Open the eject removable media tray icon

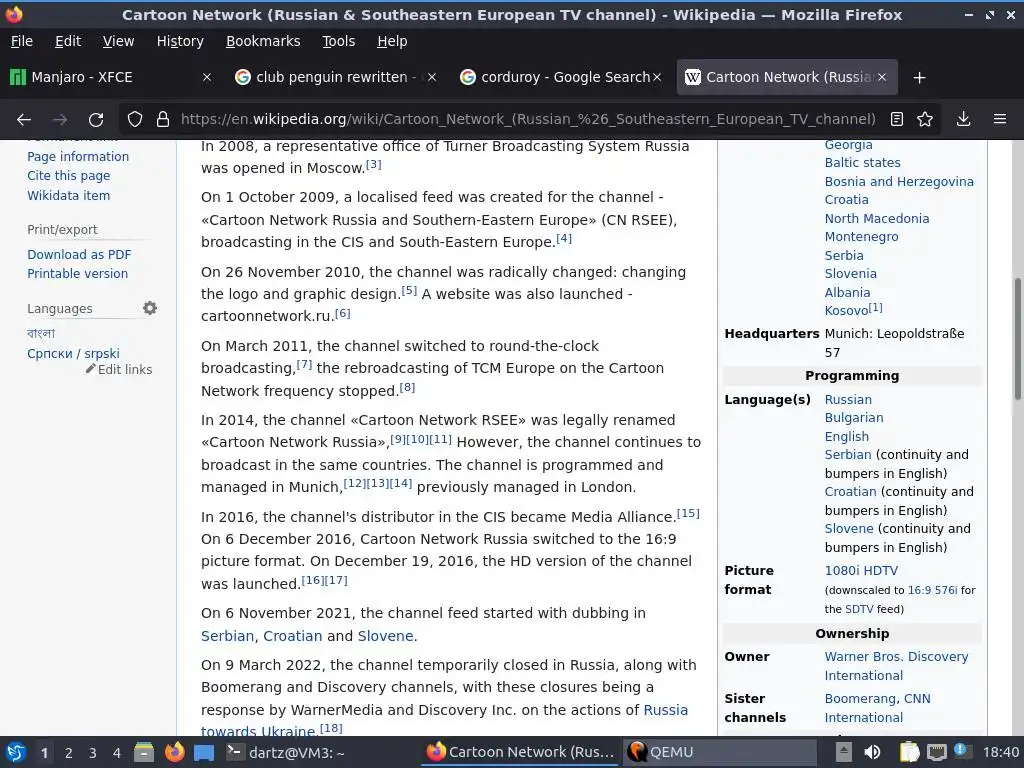click(x=844, y=752)
